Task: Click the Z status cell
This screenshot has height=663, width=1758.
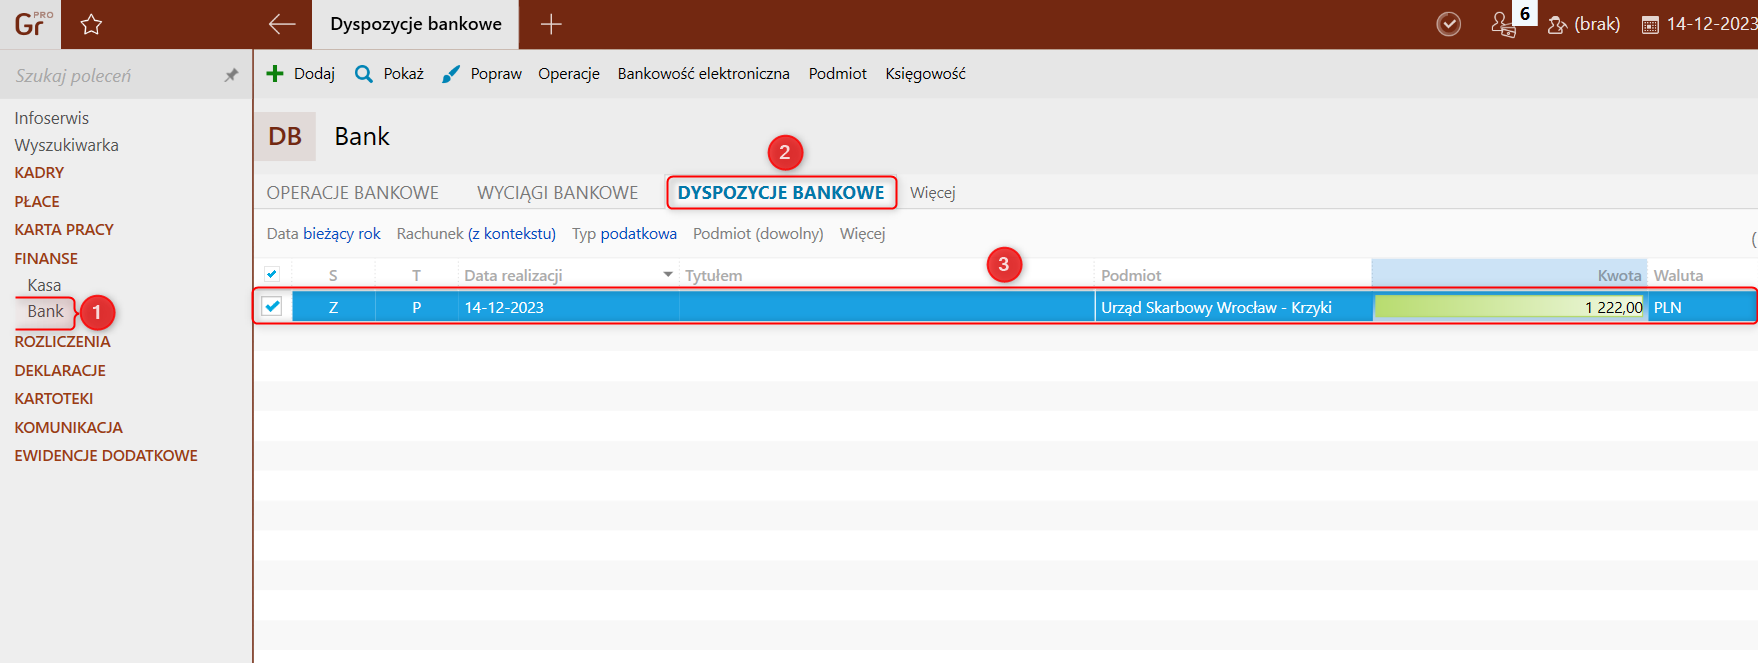Action: coord(333,307)
